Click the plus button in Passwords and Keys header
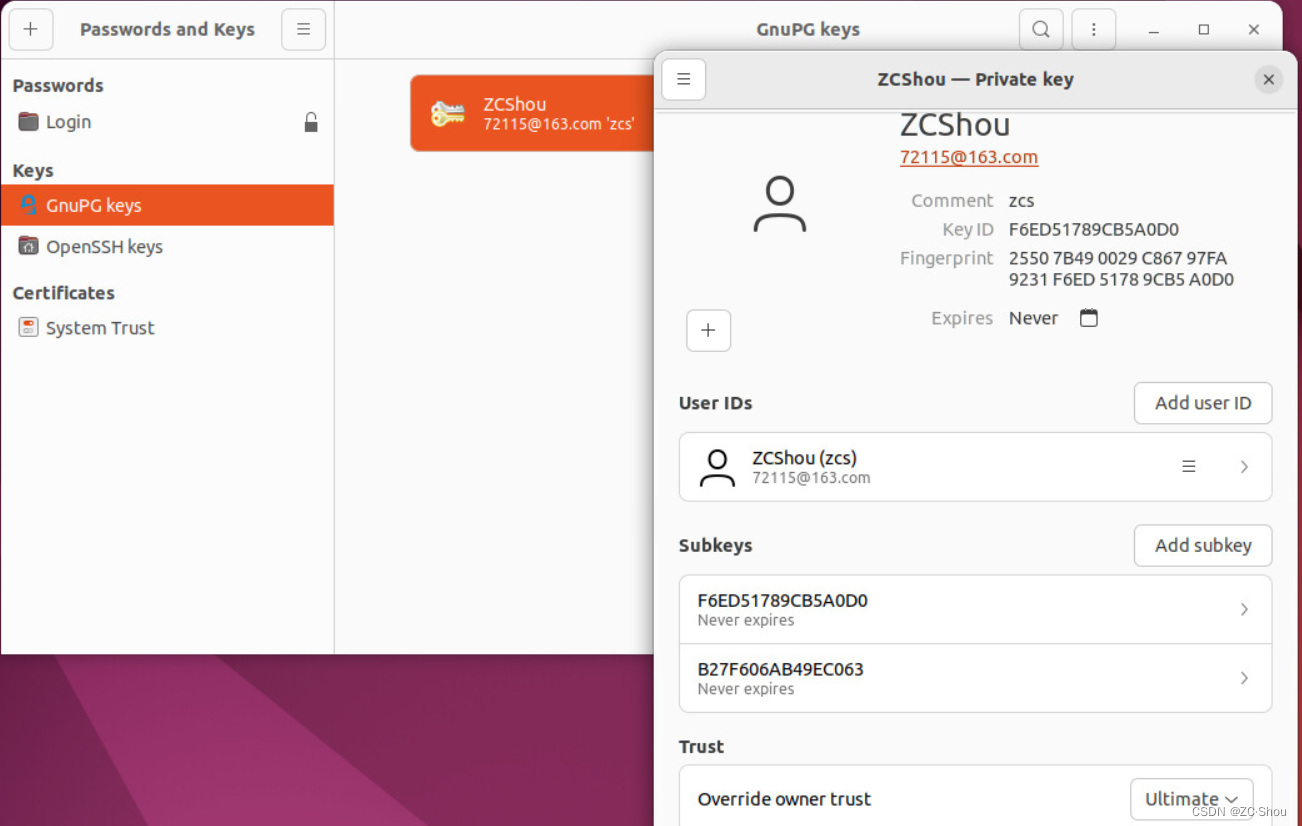 (31, 29)
